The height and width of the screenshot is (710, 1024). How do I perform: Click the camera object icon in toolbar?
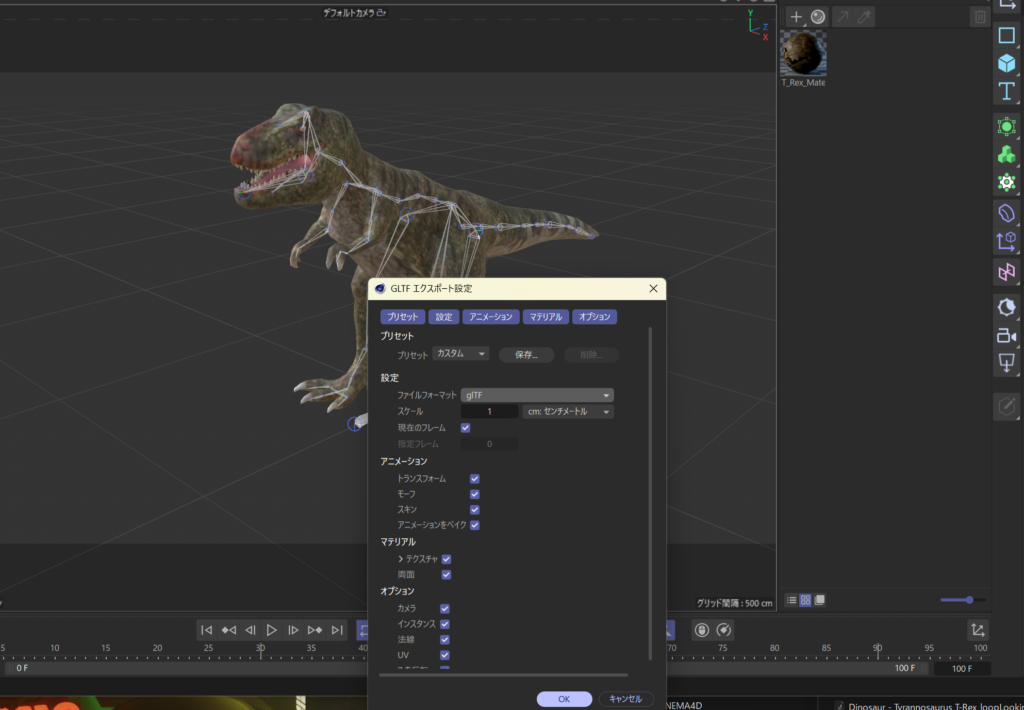[1006, 336]
